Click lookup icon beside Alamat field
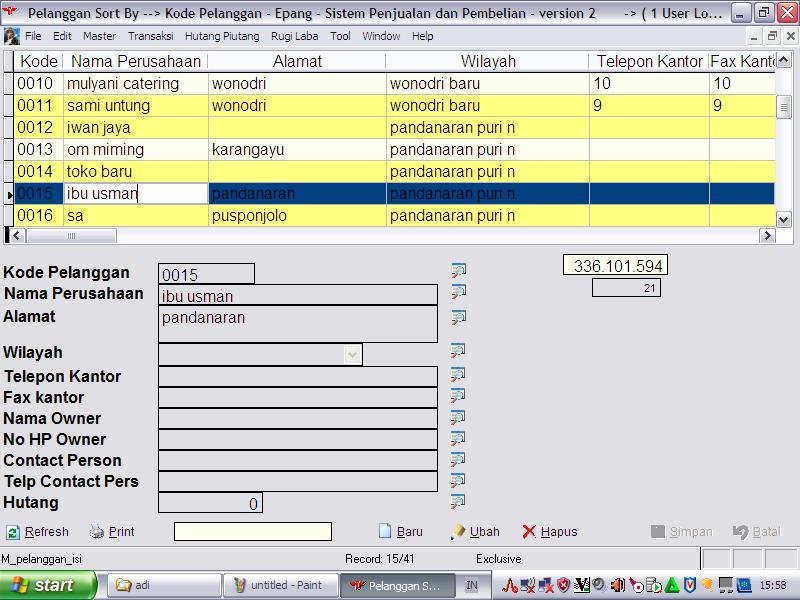800x600 pixels. 459,317
